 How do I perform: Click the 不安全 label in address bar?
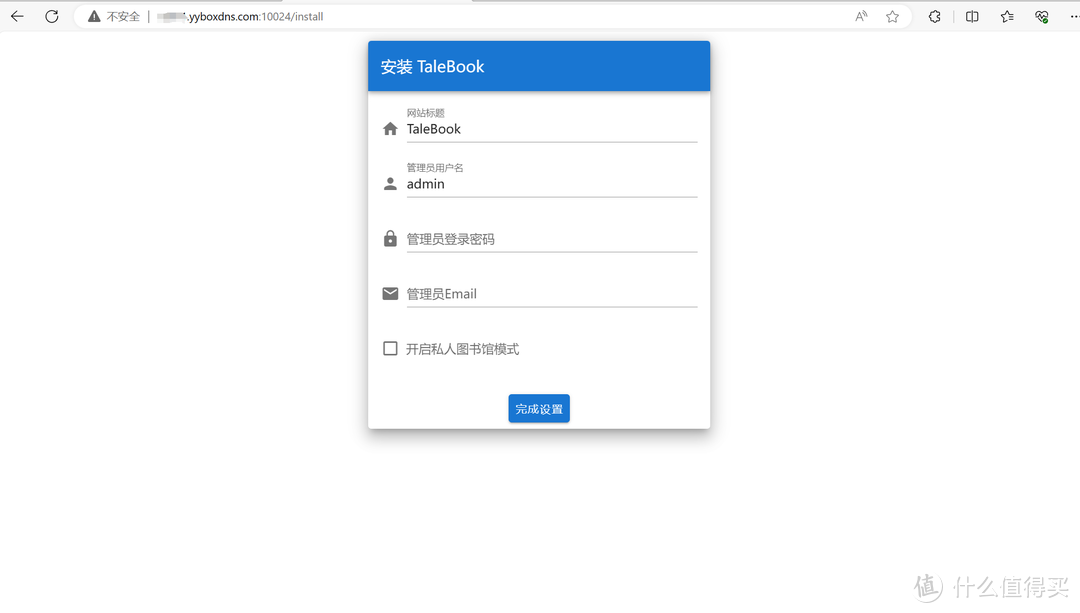tap(123, 17)
